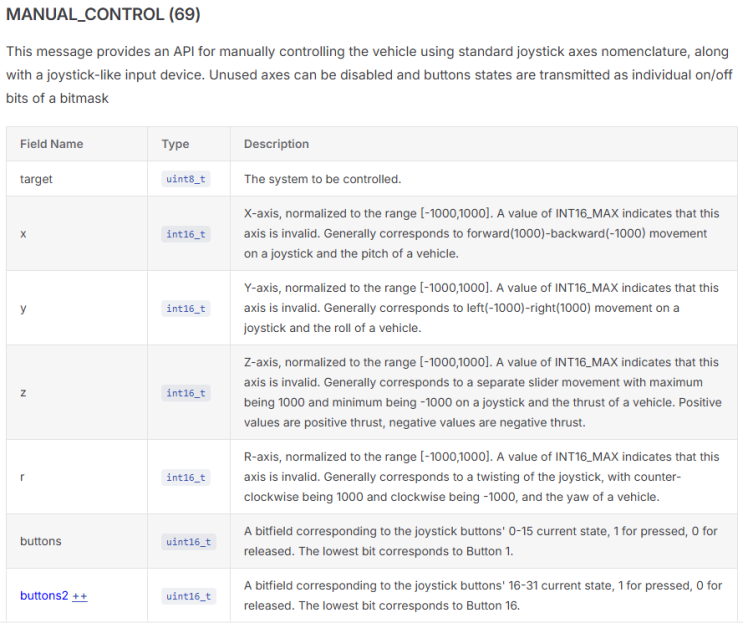The image size is (743, 623).
Task: Click int16_t type in r row
Action: point(186,477)
